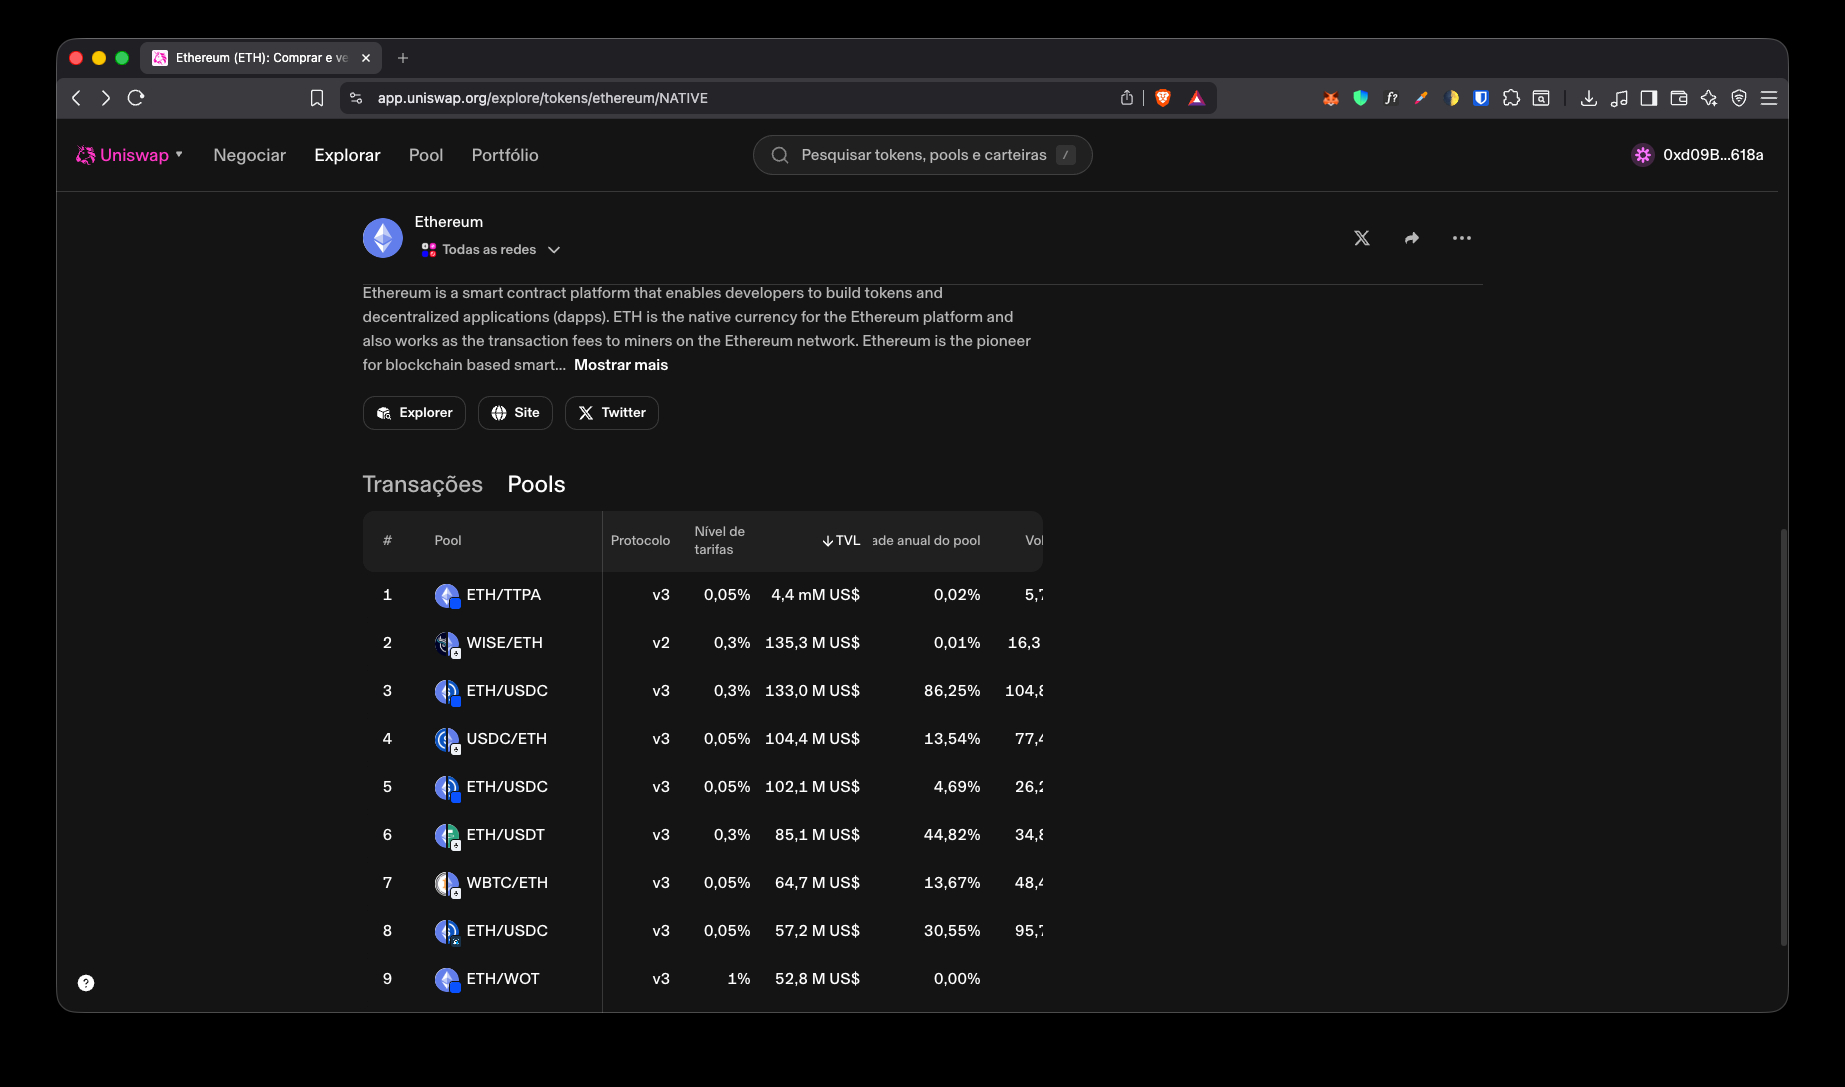Open Brave Rewards triangle icon
The image size is (1845, 1087).
click(x=1196, y=98)
